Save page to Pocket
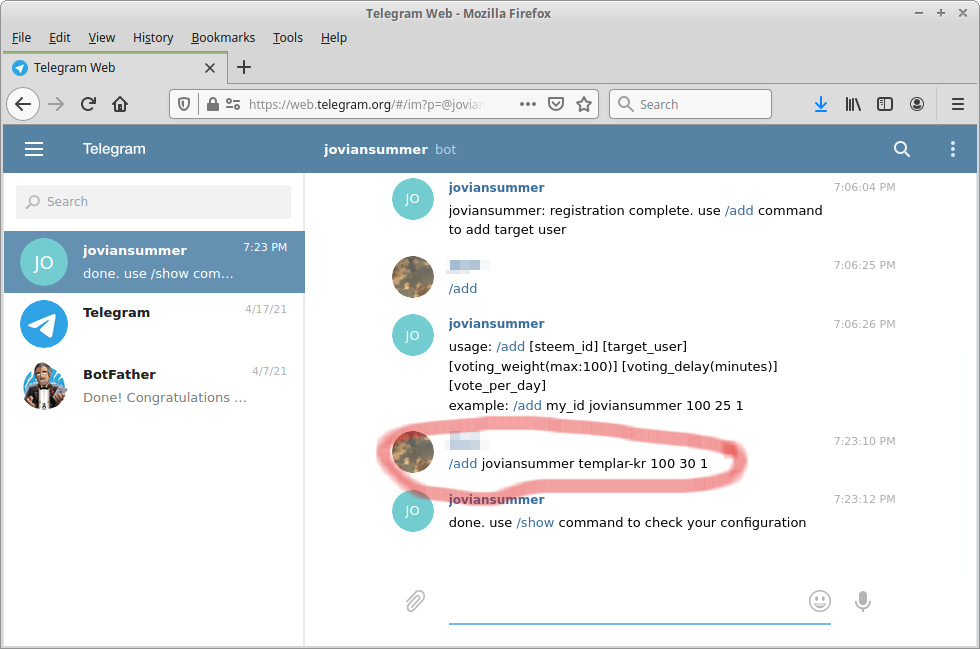980x649 pixels. click(x=556, y=104)
